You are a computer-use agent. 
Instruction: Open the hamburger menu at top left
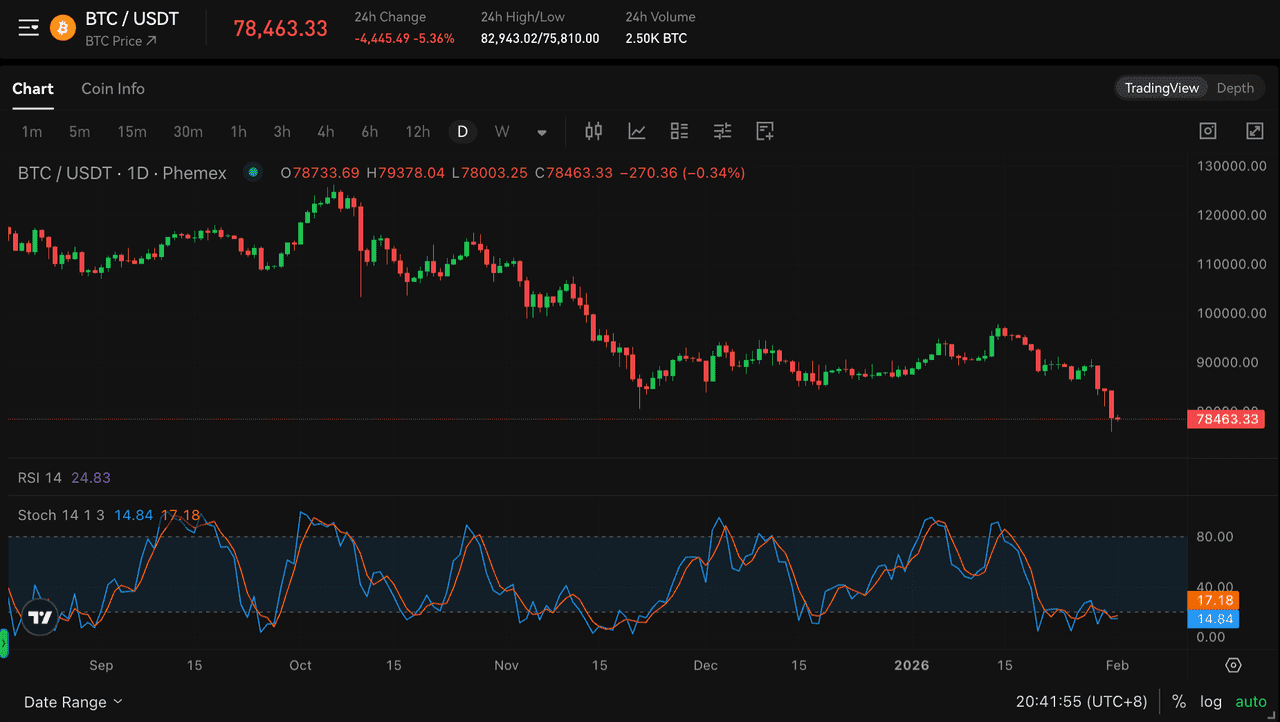pos(28,27)
